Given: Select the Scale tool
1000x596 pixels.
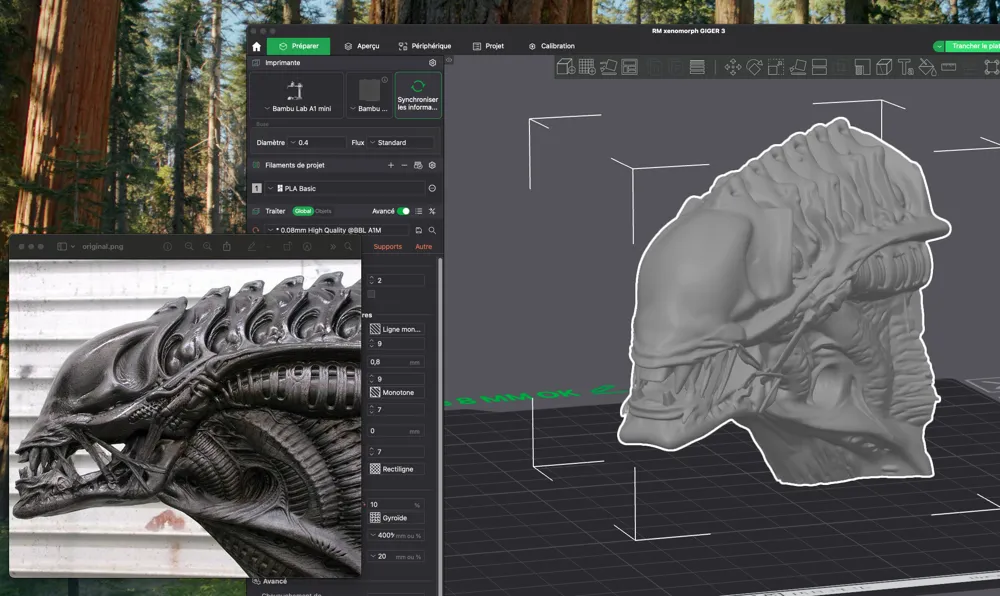Looking at the screenshot, I should click(776, 67).
